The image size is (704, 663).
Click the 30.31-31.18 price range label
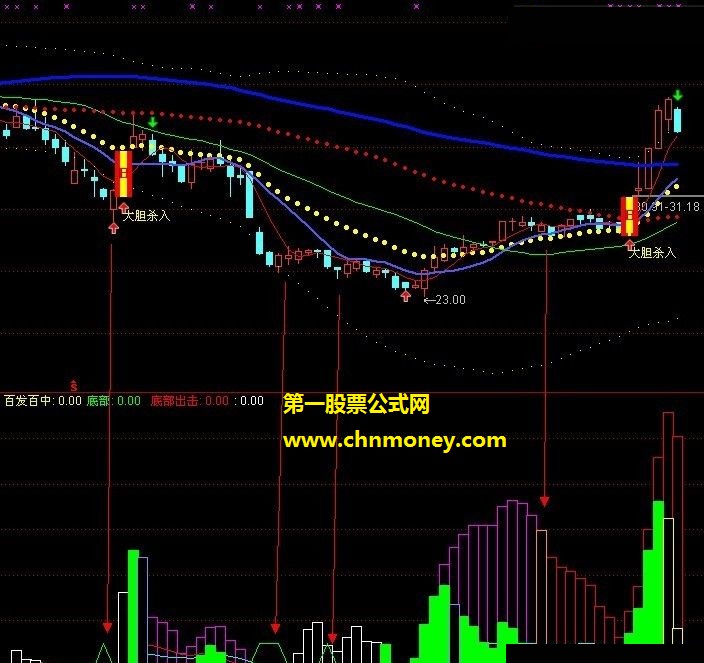point(669,206)
